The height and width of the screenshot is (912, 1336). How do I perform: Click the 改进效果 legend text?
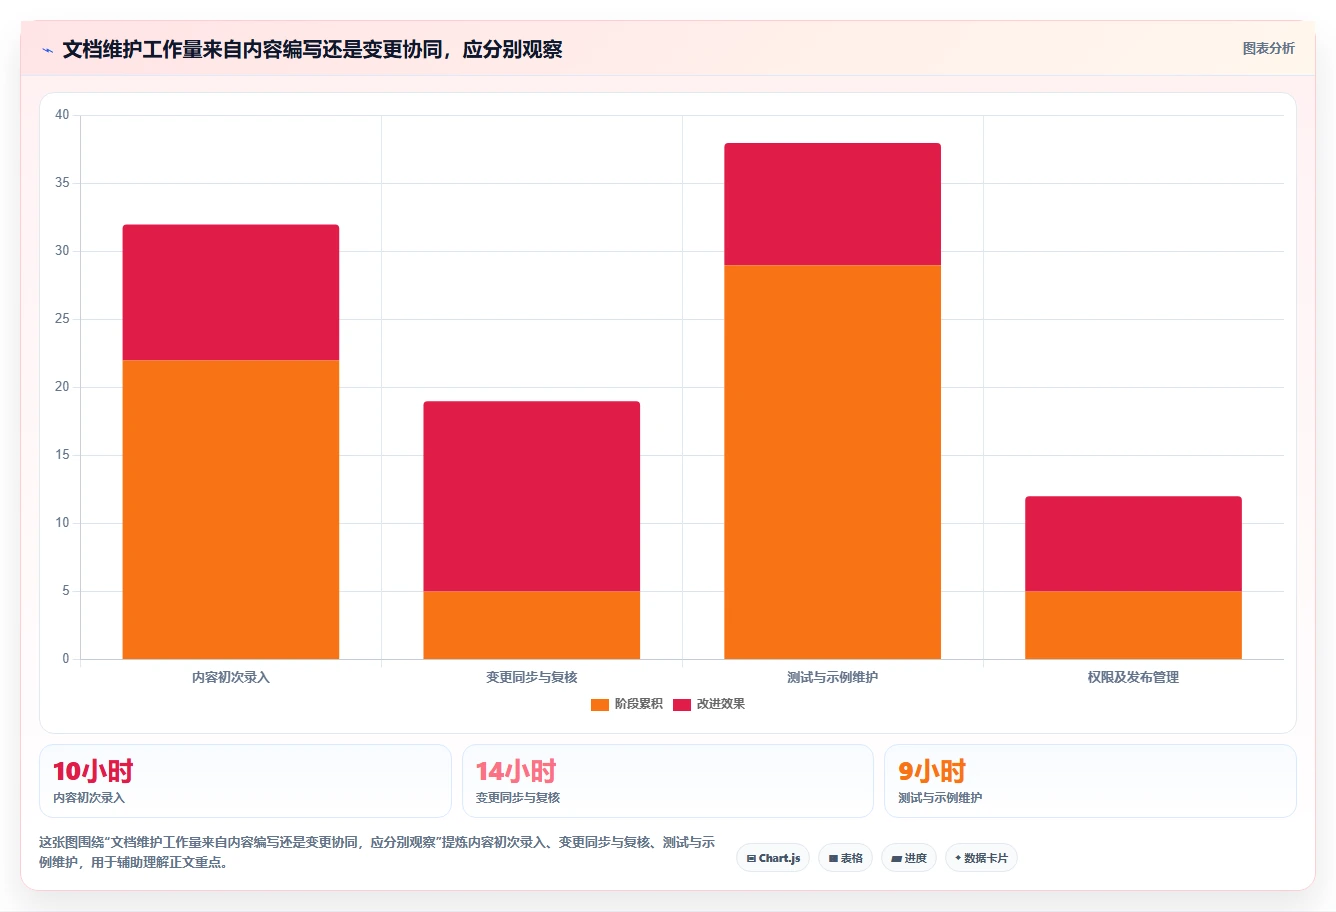[x=721, y=704]
